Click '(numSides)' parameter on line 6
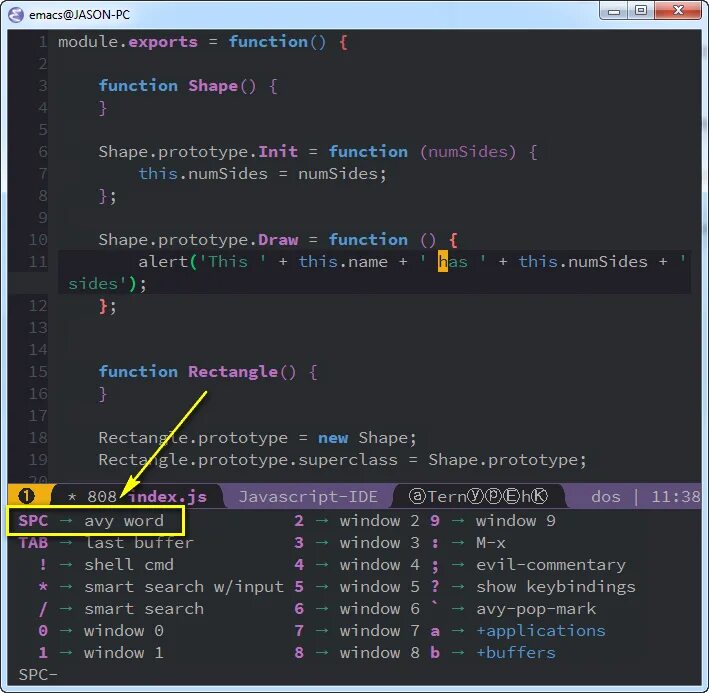Image resolution: width=709 pixels, height=693 pixels. [468, 152]
